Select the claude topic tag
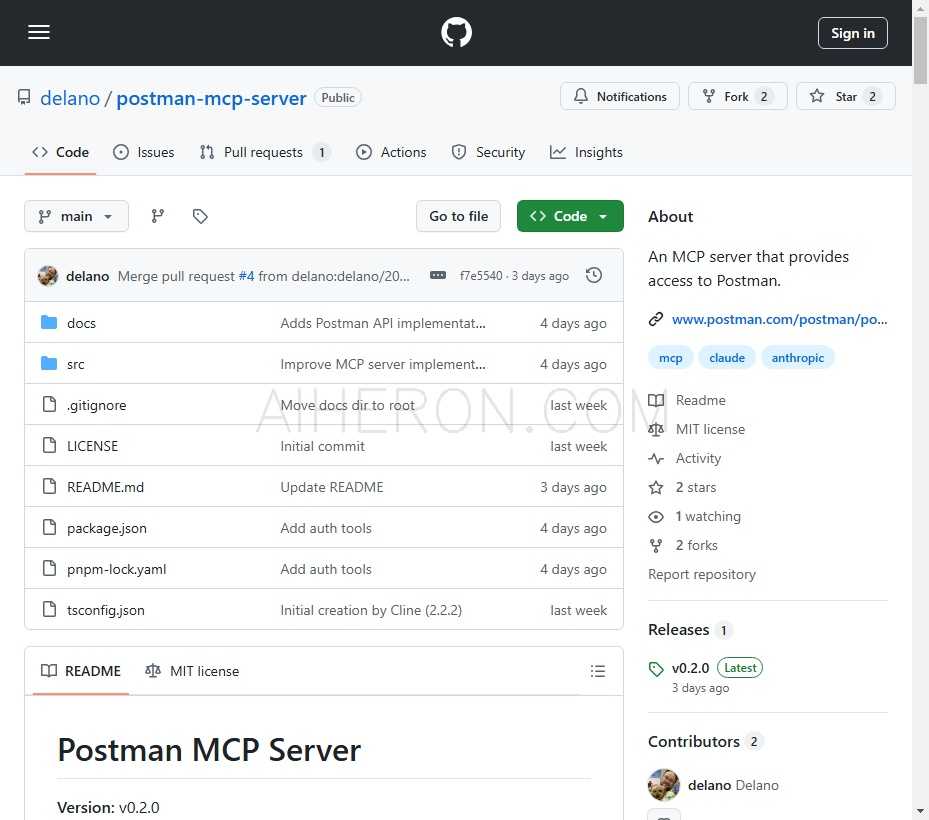Image resolution: width=929 pixels, height=820 pixels. 727,357
